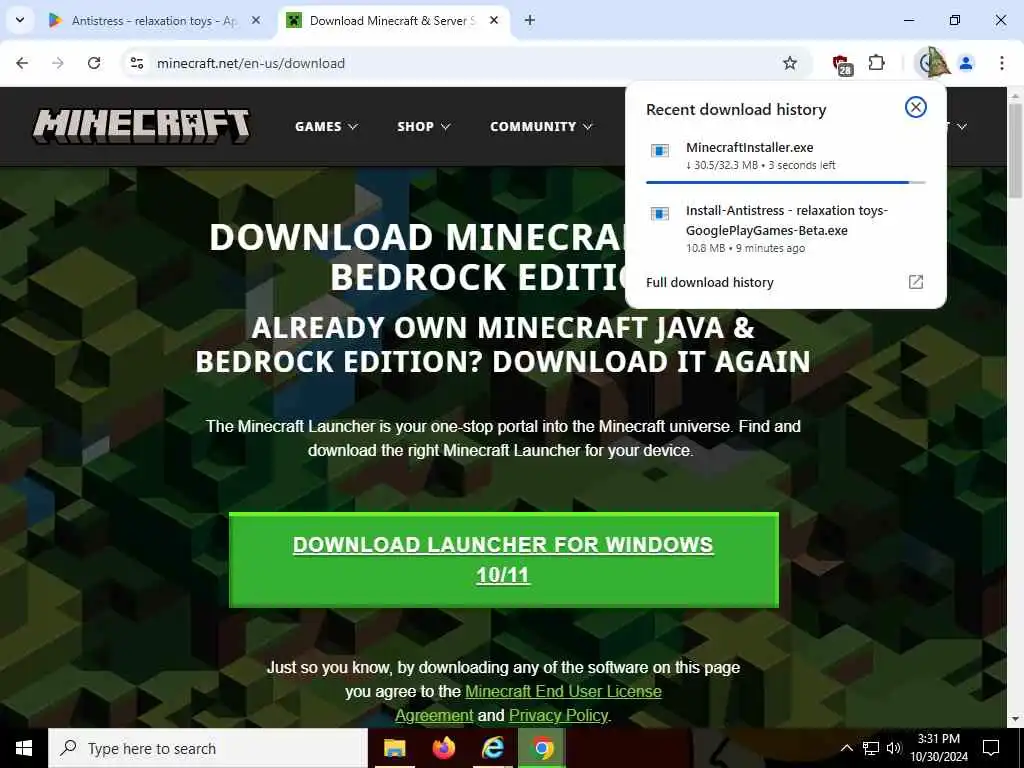Click MinecraftInstaller.exe file icon

660,151
